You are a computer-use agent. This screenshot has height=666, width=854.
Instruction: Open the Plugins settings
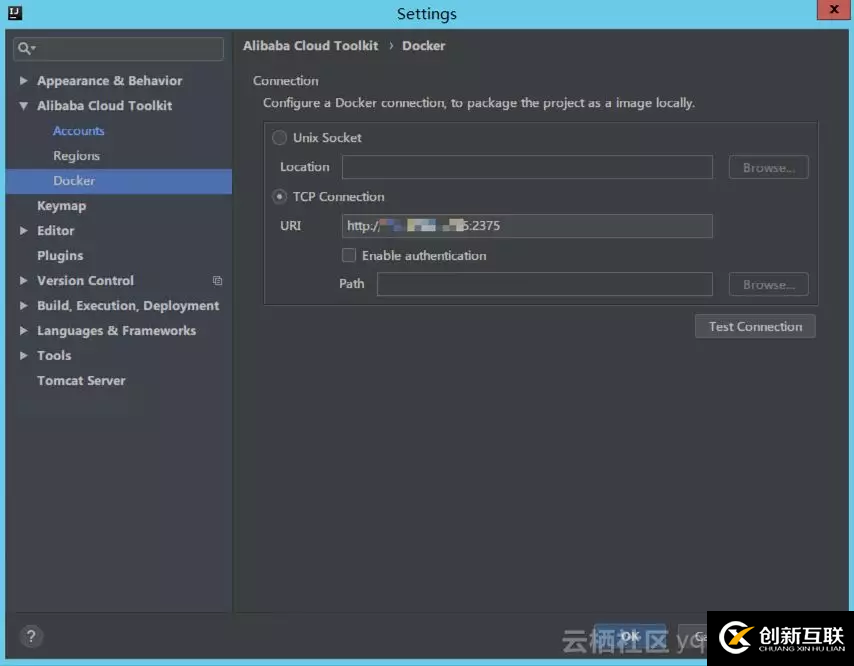[60, 255]
